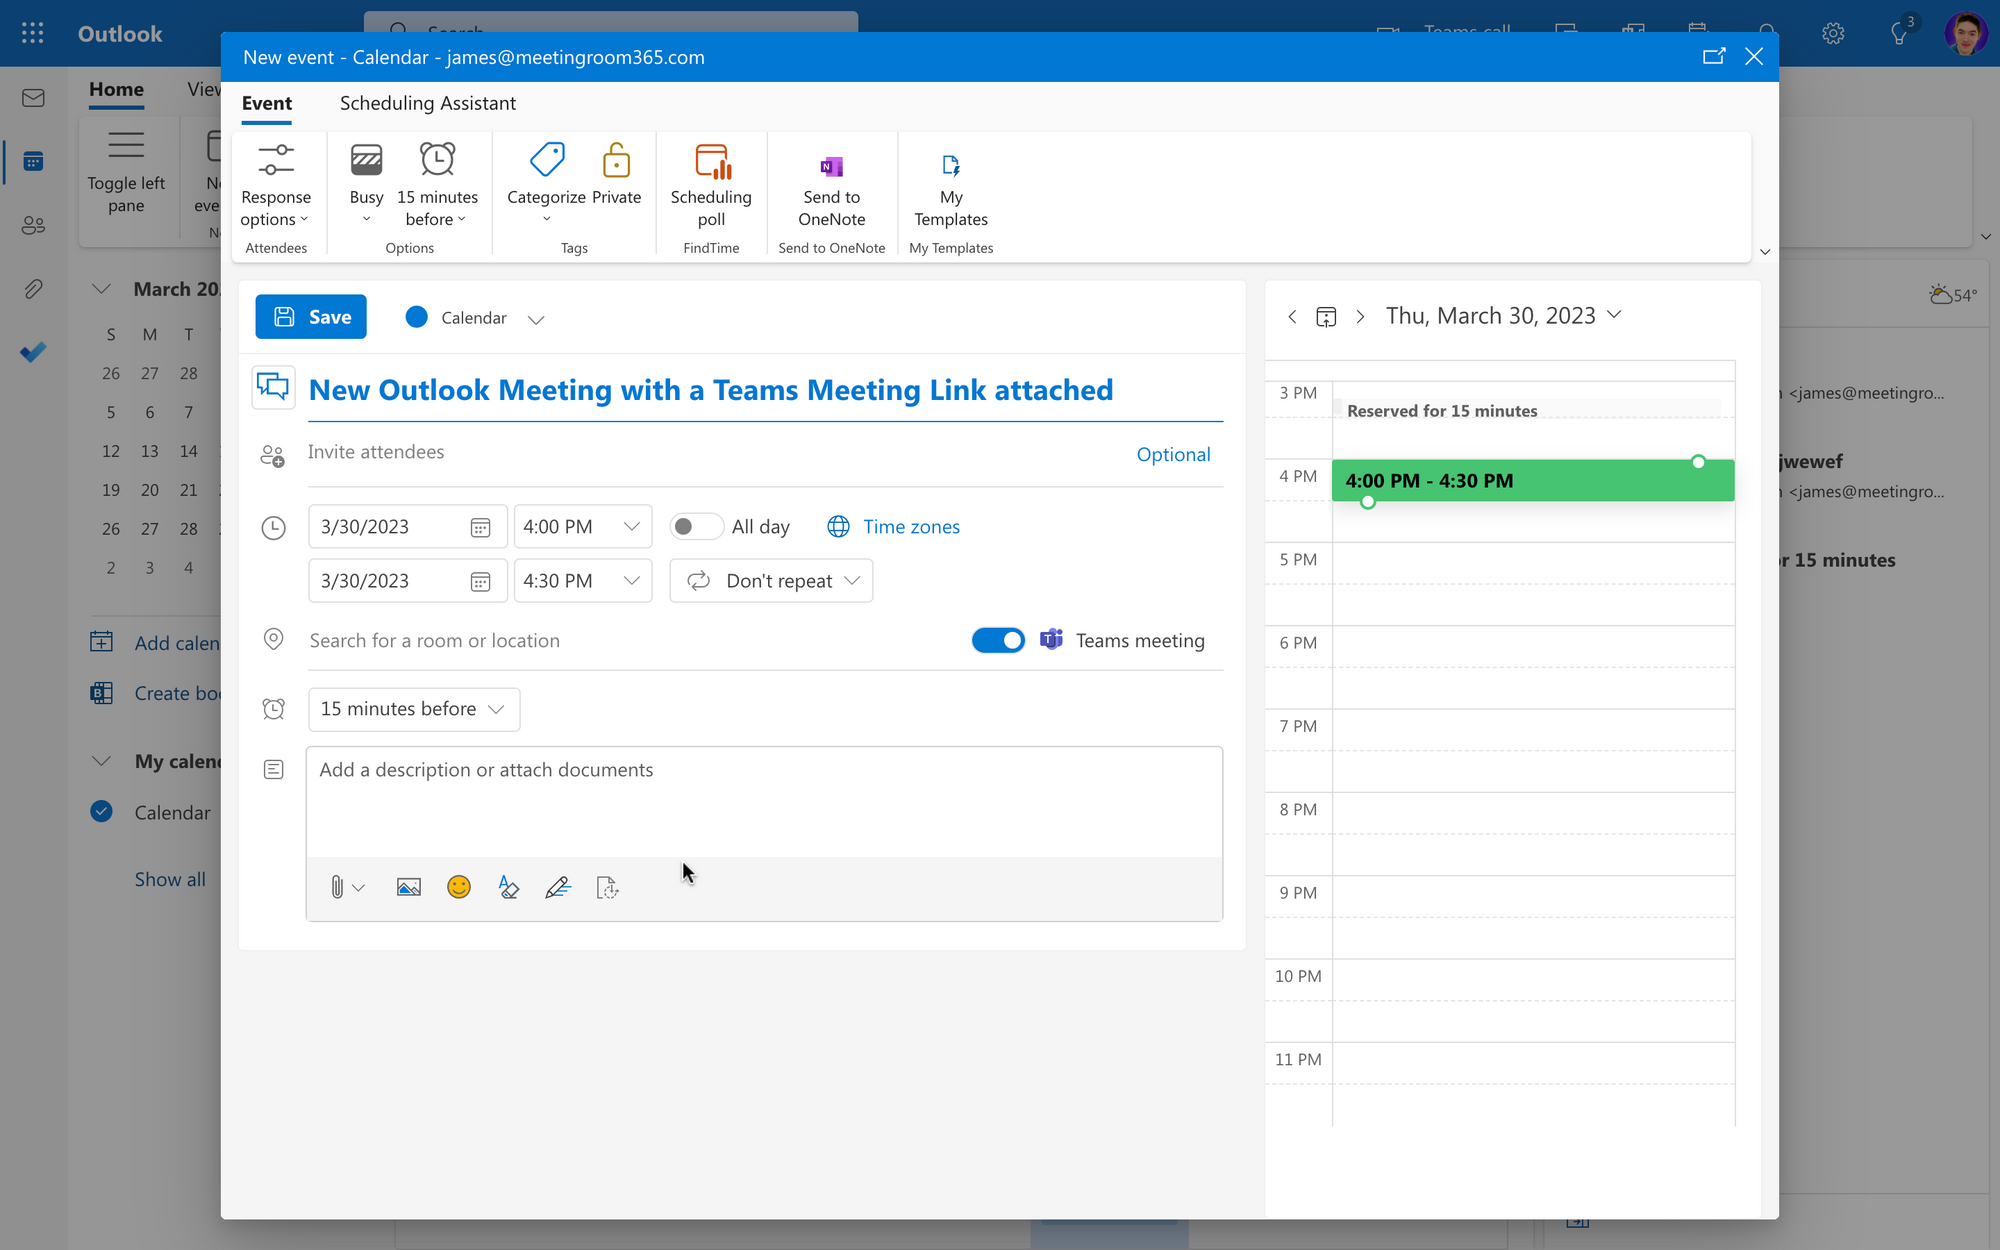Open the Send to OneNote panel
Viewport: 2000px width, 1250px height.
click(x=831, y=187)
